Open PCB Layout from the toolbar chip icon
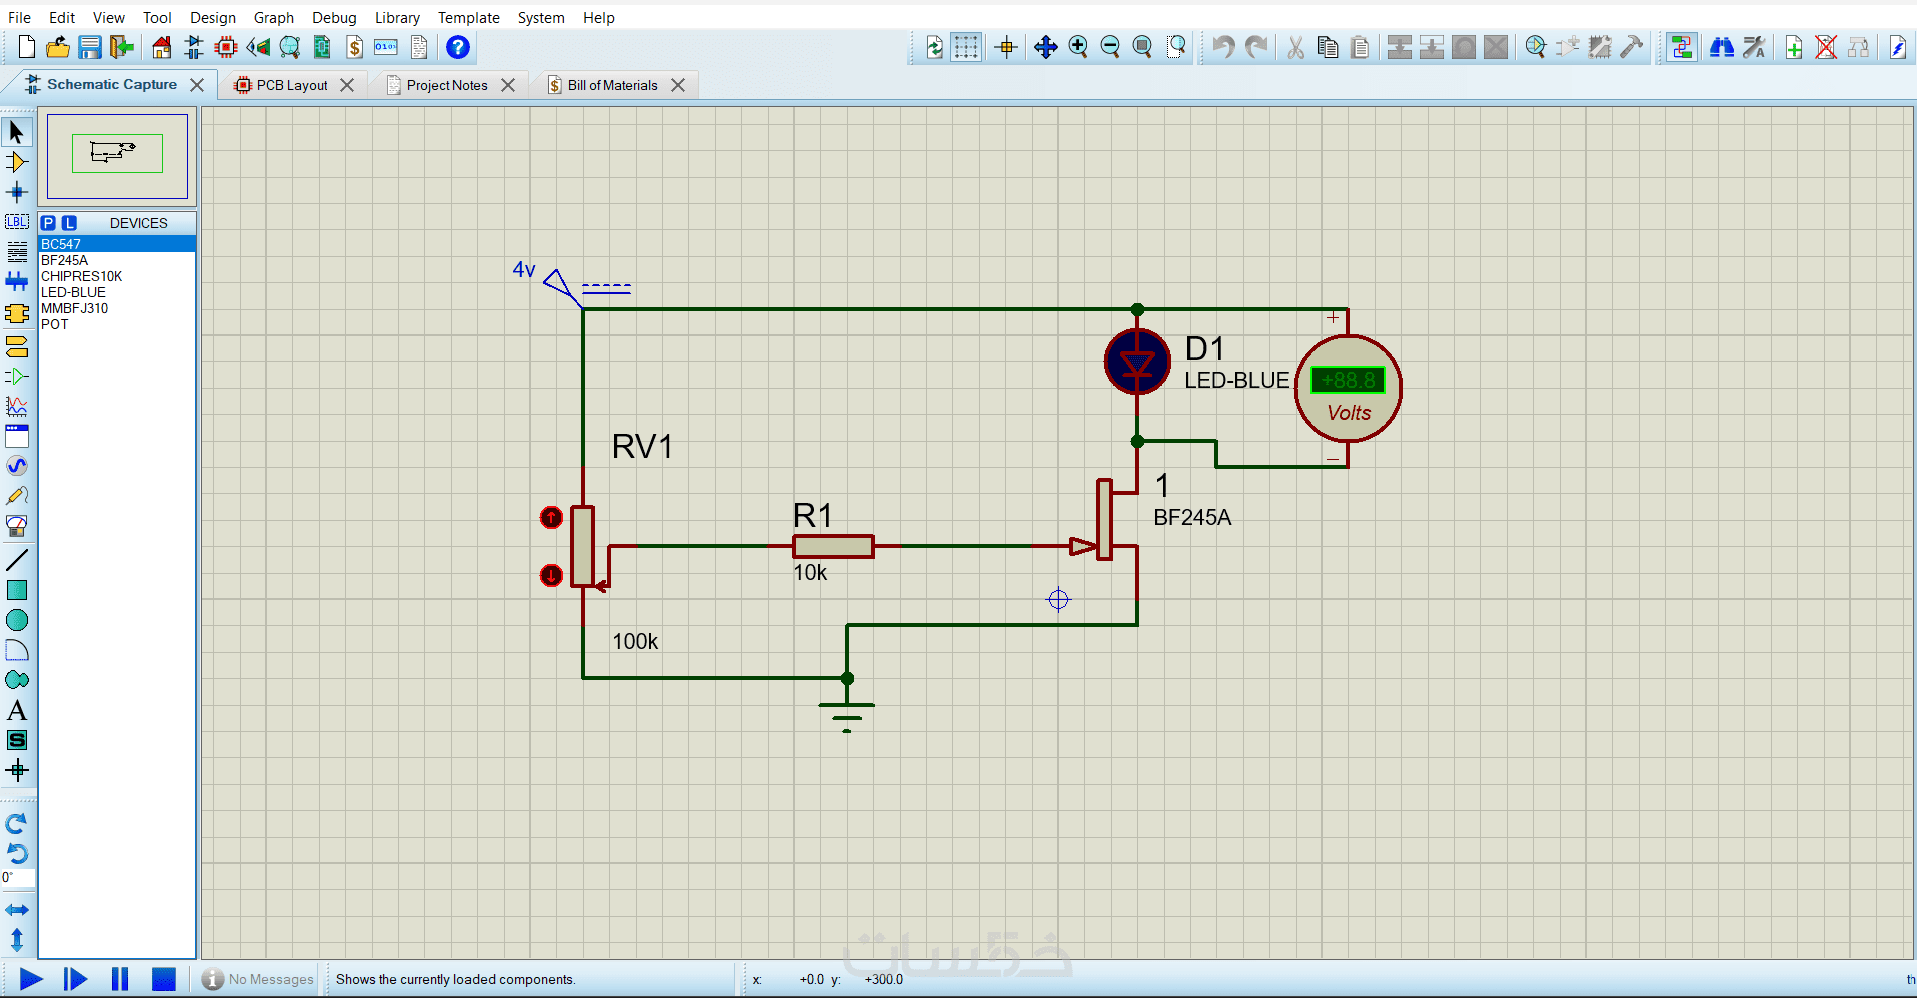The height and width of the screenshot is (998, 1917). (226, 47)
